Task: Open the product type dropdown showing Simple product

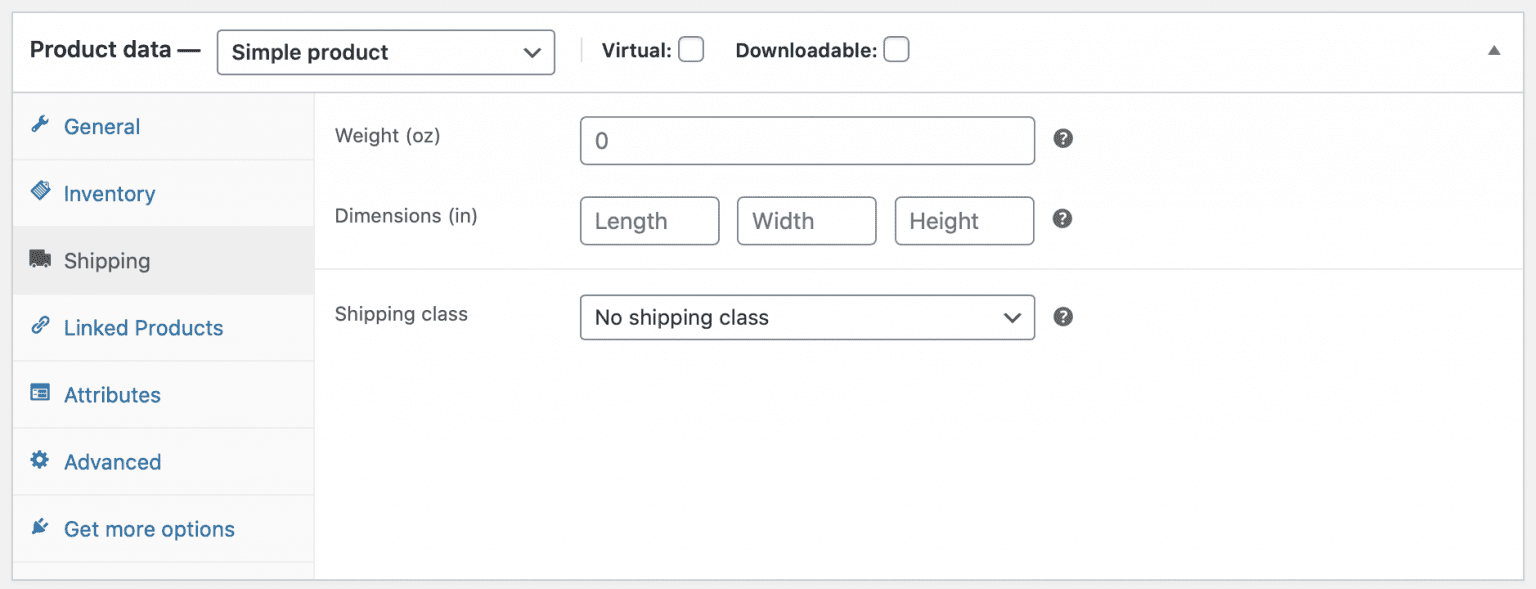Action: 386,52
